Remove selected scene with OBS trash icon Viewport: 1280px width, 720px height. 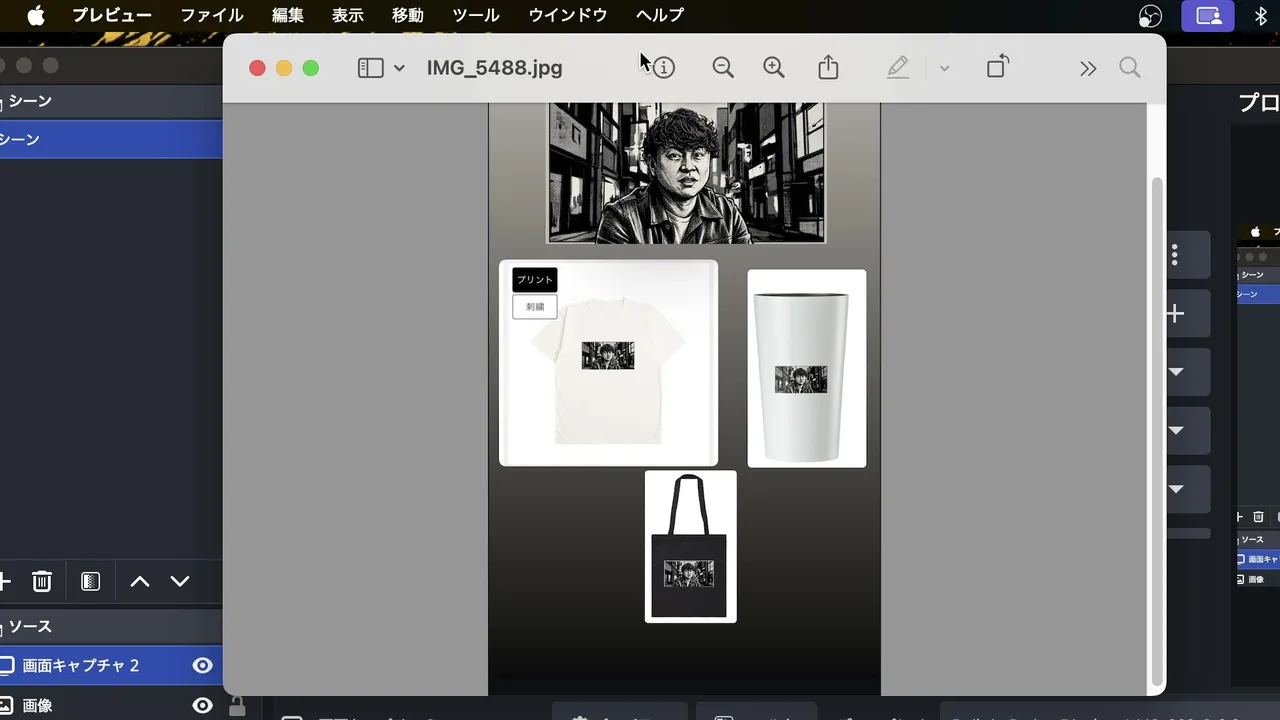pyautogui.click(x=41, y=581)
